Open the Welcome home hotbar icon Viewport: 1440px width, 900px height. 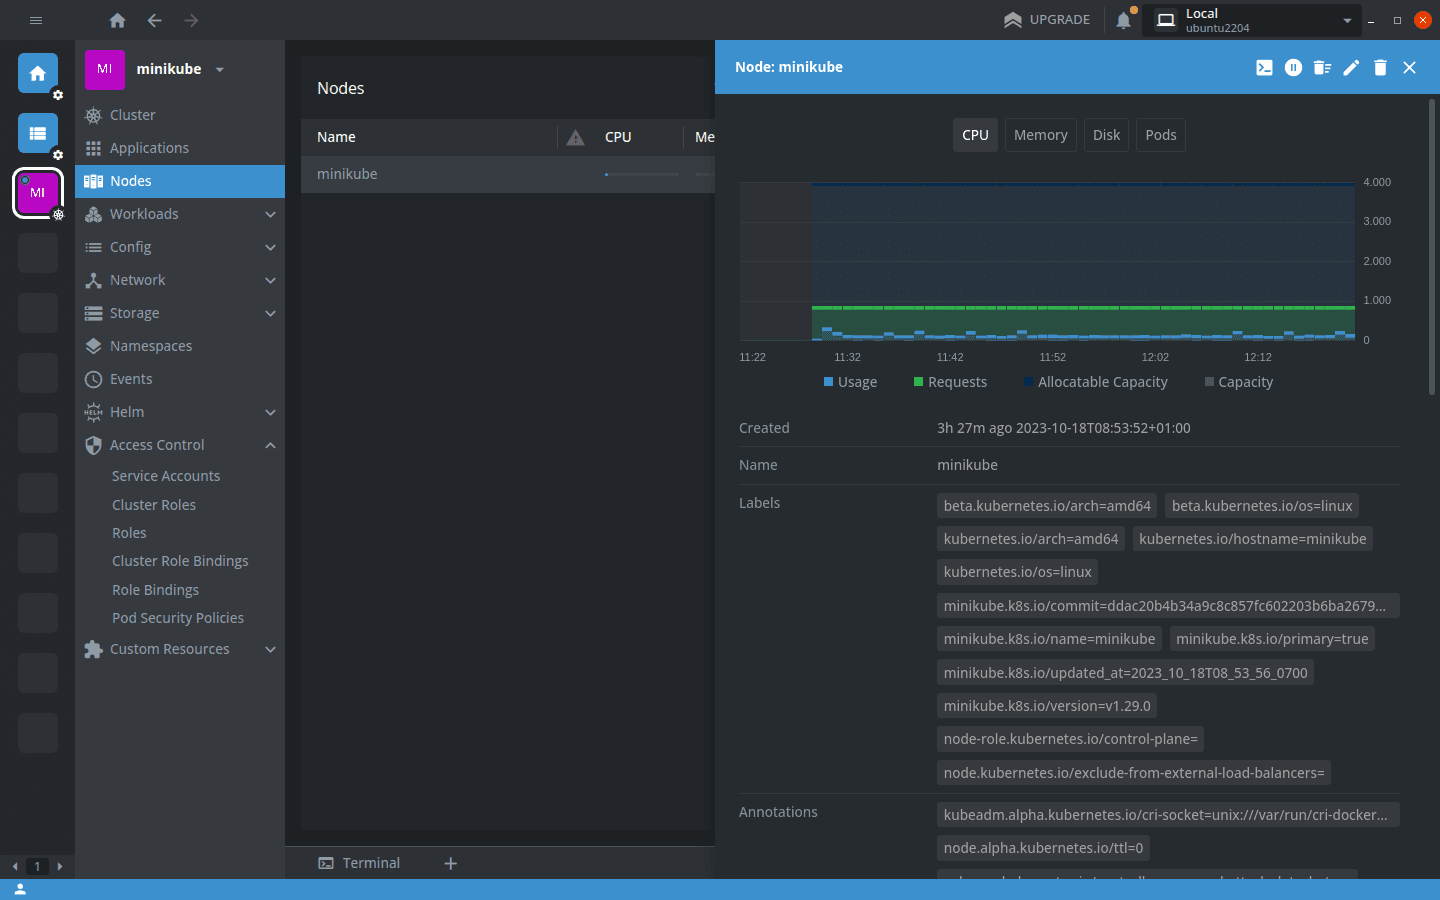point(37,73)
